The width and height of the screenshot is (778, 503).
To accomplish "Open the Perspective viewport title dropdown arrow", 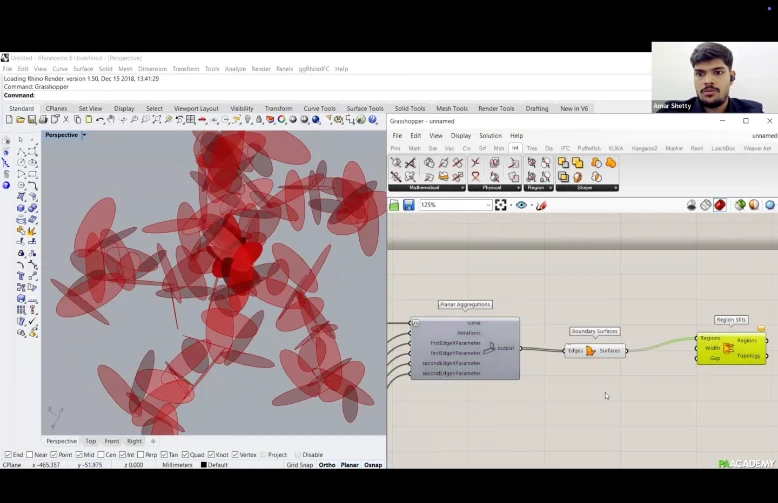I will tap(84, 135).
